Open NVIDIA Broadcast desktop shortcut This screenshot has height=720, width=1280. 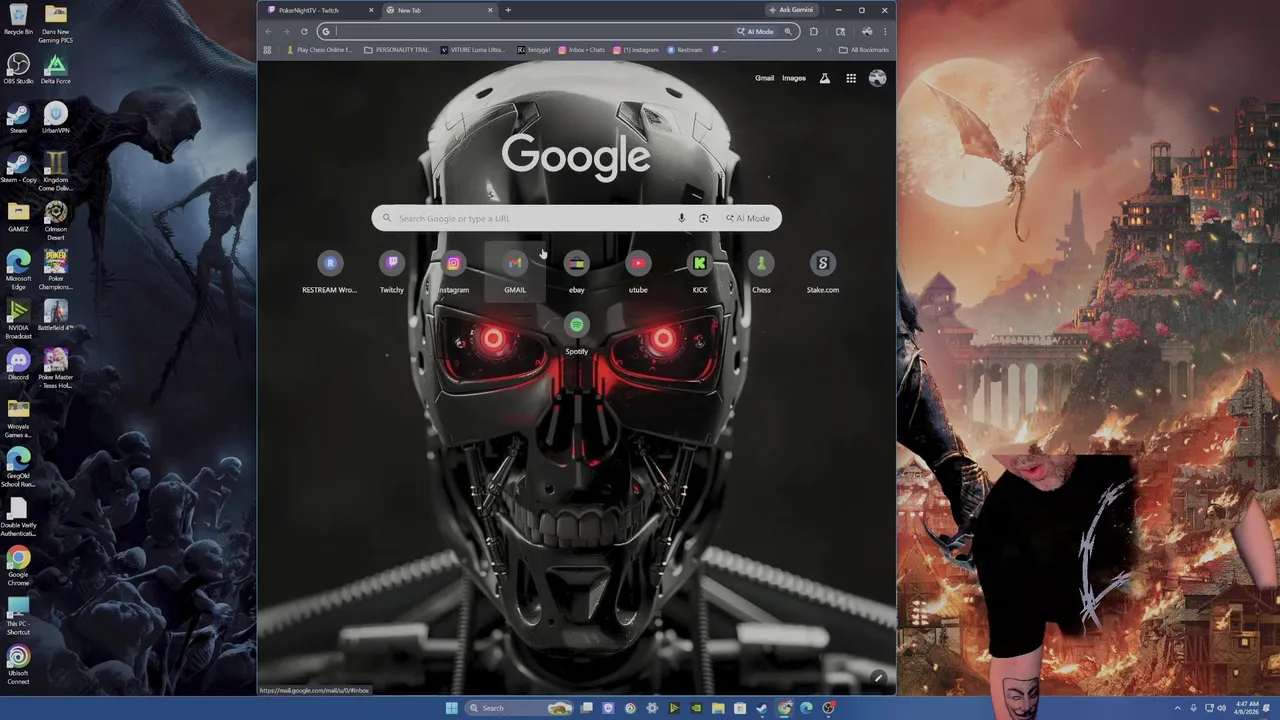(18, 320)
